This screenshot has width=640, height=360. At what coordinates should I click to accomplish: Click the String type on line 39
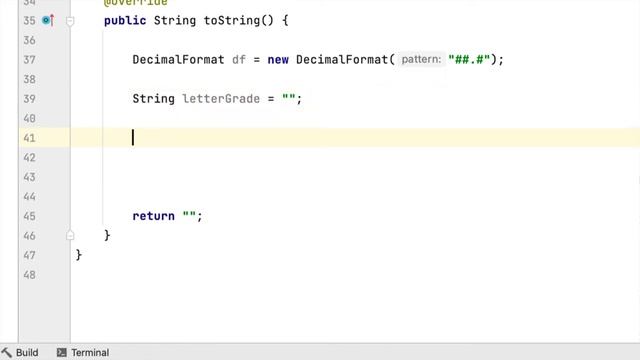153,99
